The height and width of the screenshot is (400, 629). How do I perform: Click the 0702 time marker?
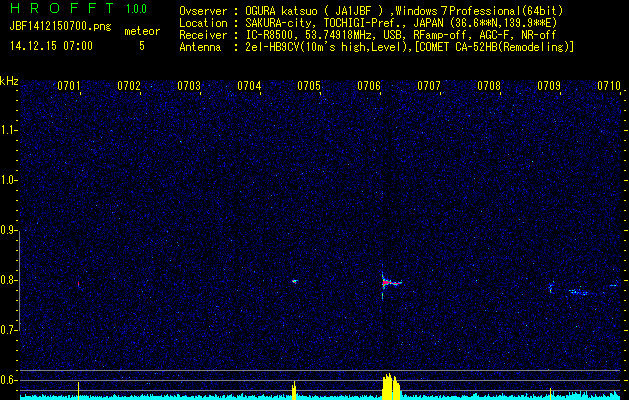click(129, 86)
